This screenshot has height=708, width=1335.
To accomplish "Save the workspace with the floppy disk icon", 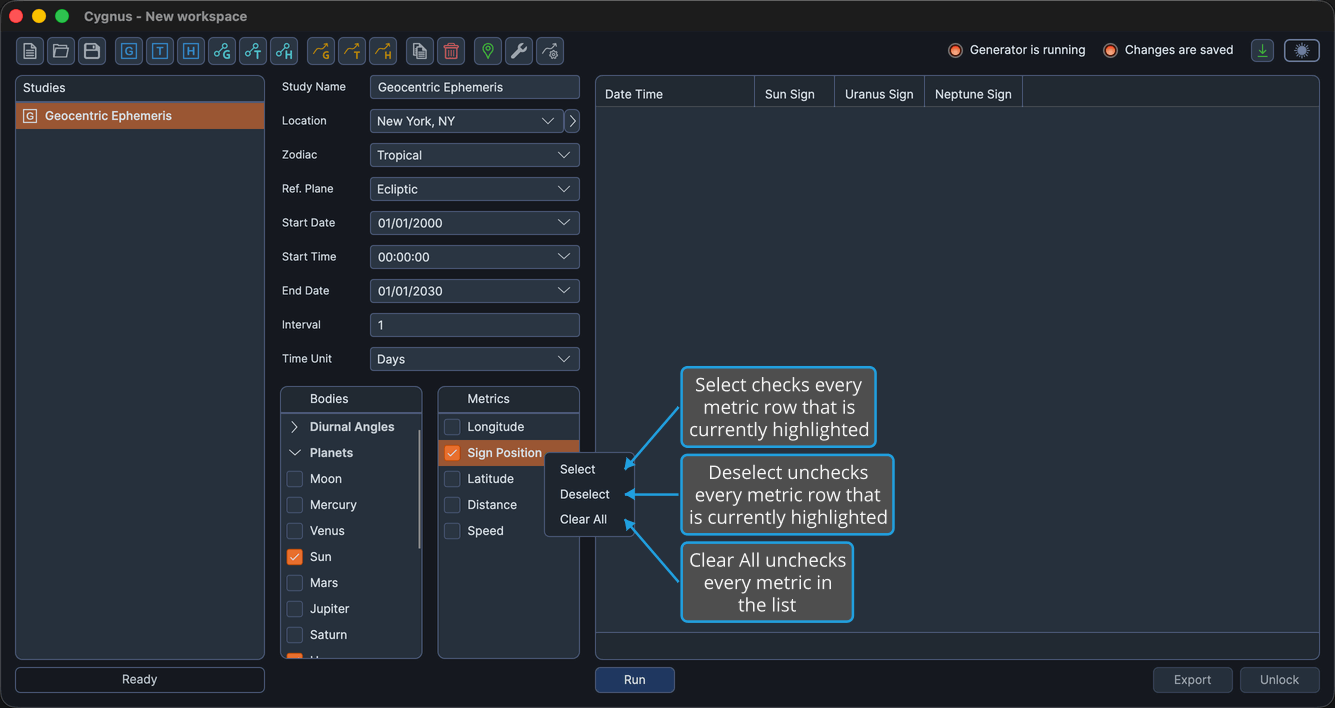I will pyautogui.click(x=92, y=51).
